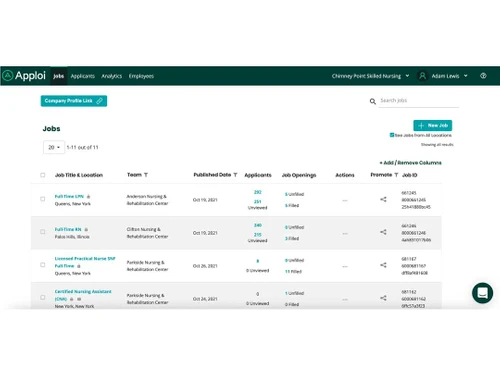
Task: Click Clifton Nursing & Rehabilitation Center team cell
Action: click(x=147, y=233)
